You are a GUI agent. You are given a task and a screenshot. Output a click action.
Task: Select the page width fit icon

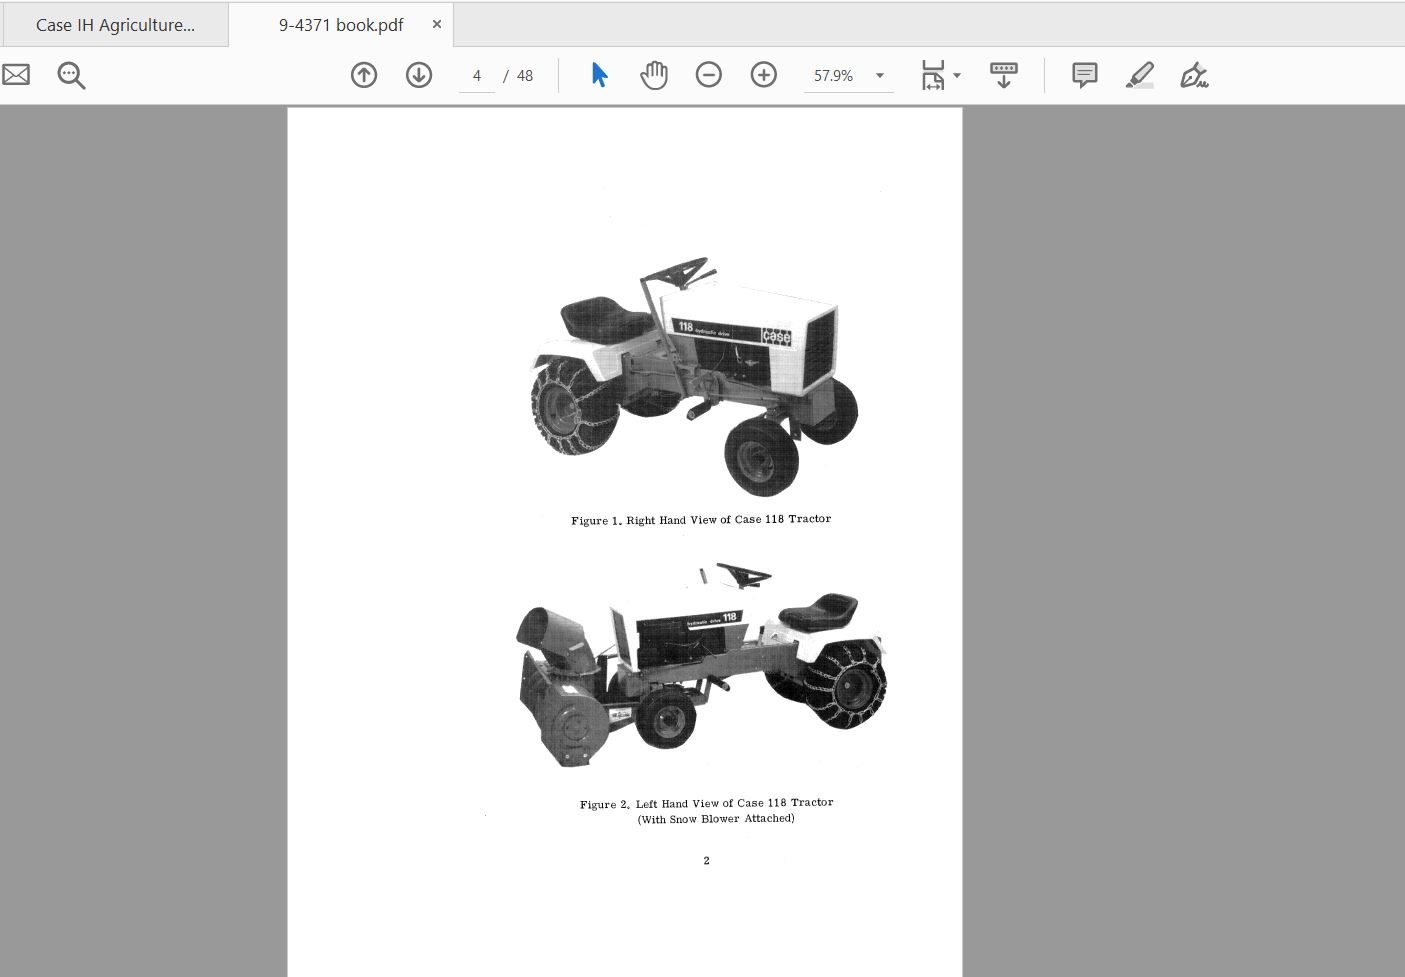(933, 74)
